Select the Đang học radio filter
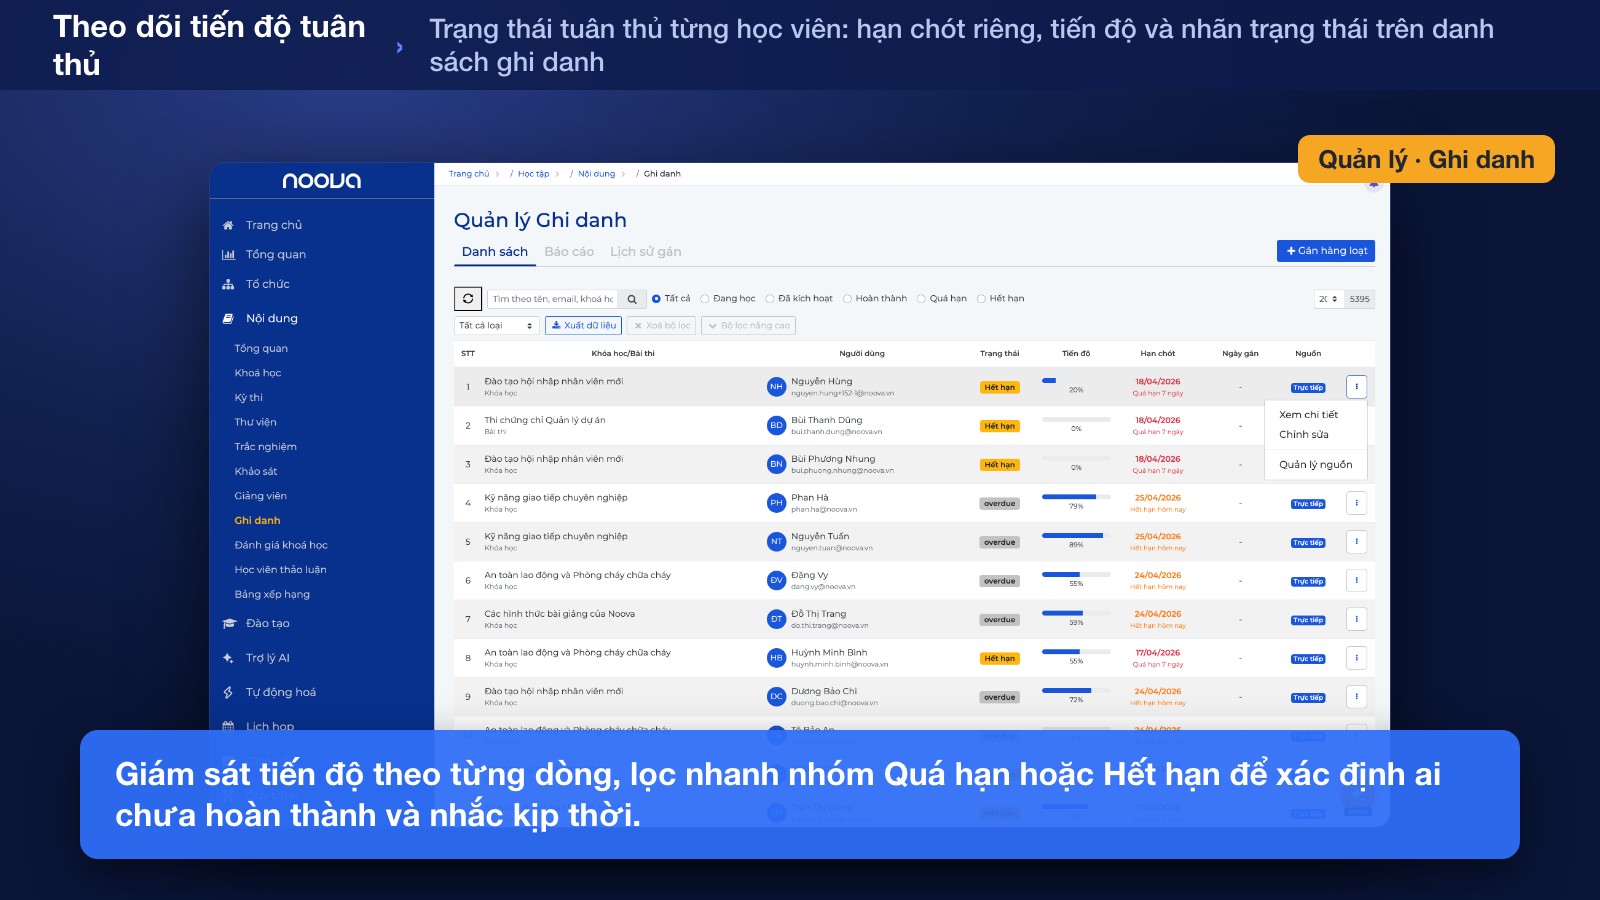Viewport: 1600px width, 900px height. pos(704,299)
